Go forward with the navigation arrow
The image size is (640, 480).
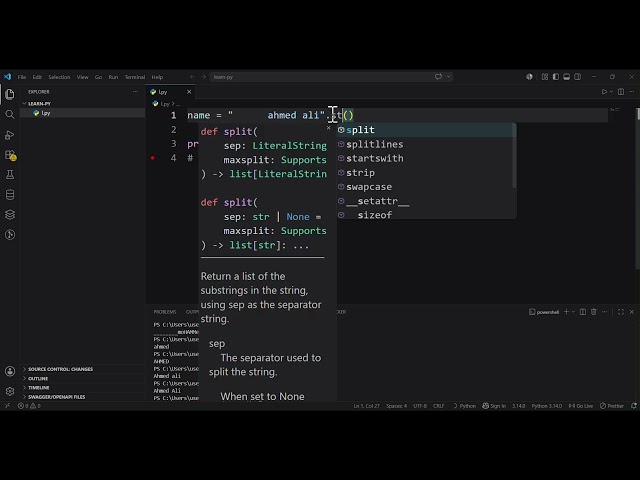(203, 77)
